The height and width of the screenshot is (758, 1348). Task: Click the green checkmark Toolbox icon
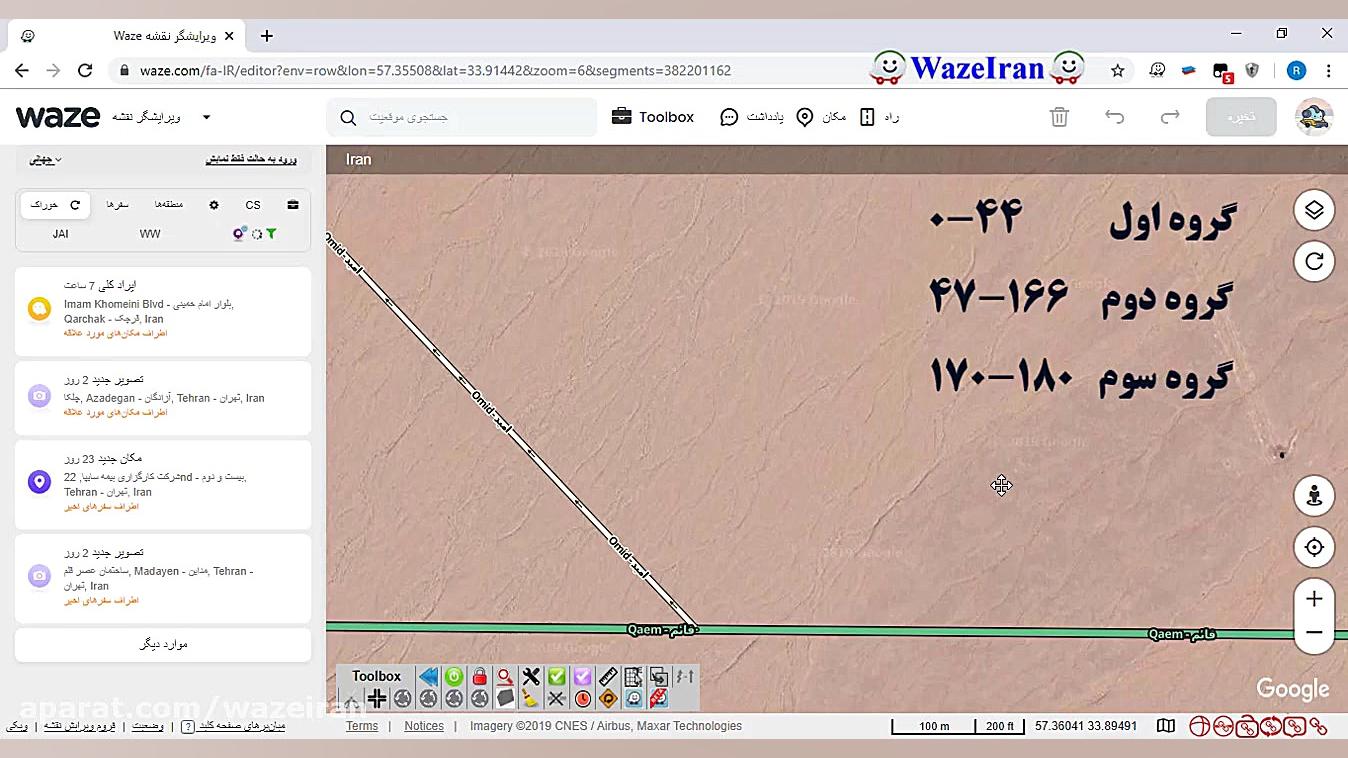point(557,677)
